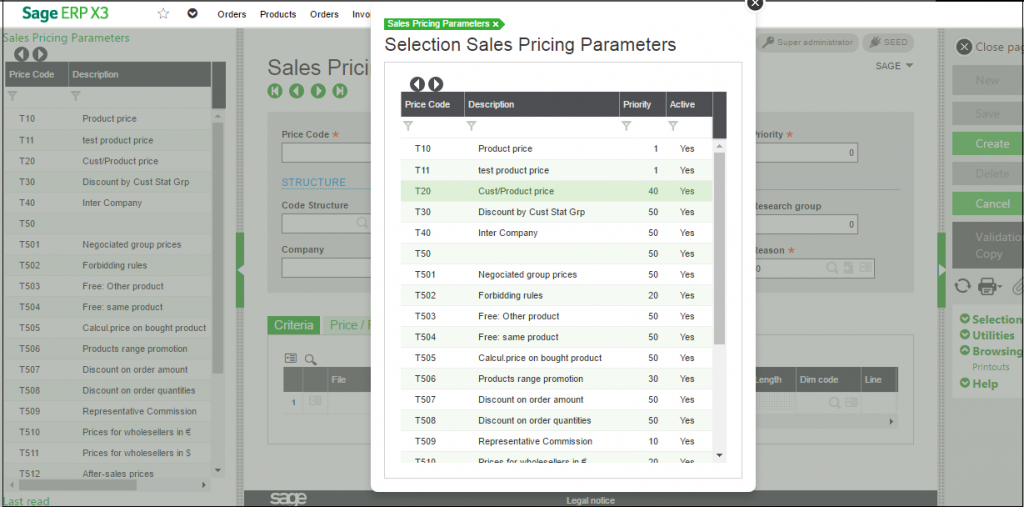This screenshot has width=1024, height=507.
Task: Expand the right panel green handle
Action: [x=942, y=270]
